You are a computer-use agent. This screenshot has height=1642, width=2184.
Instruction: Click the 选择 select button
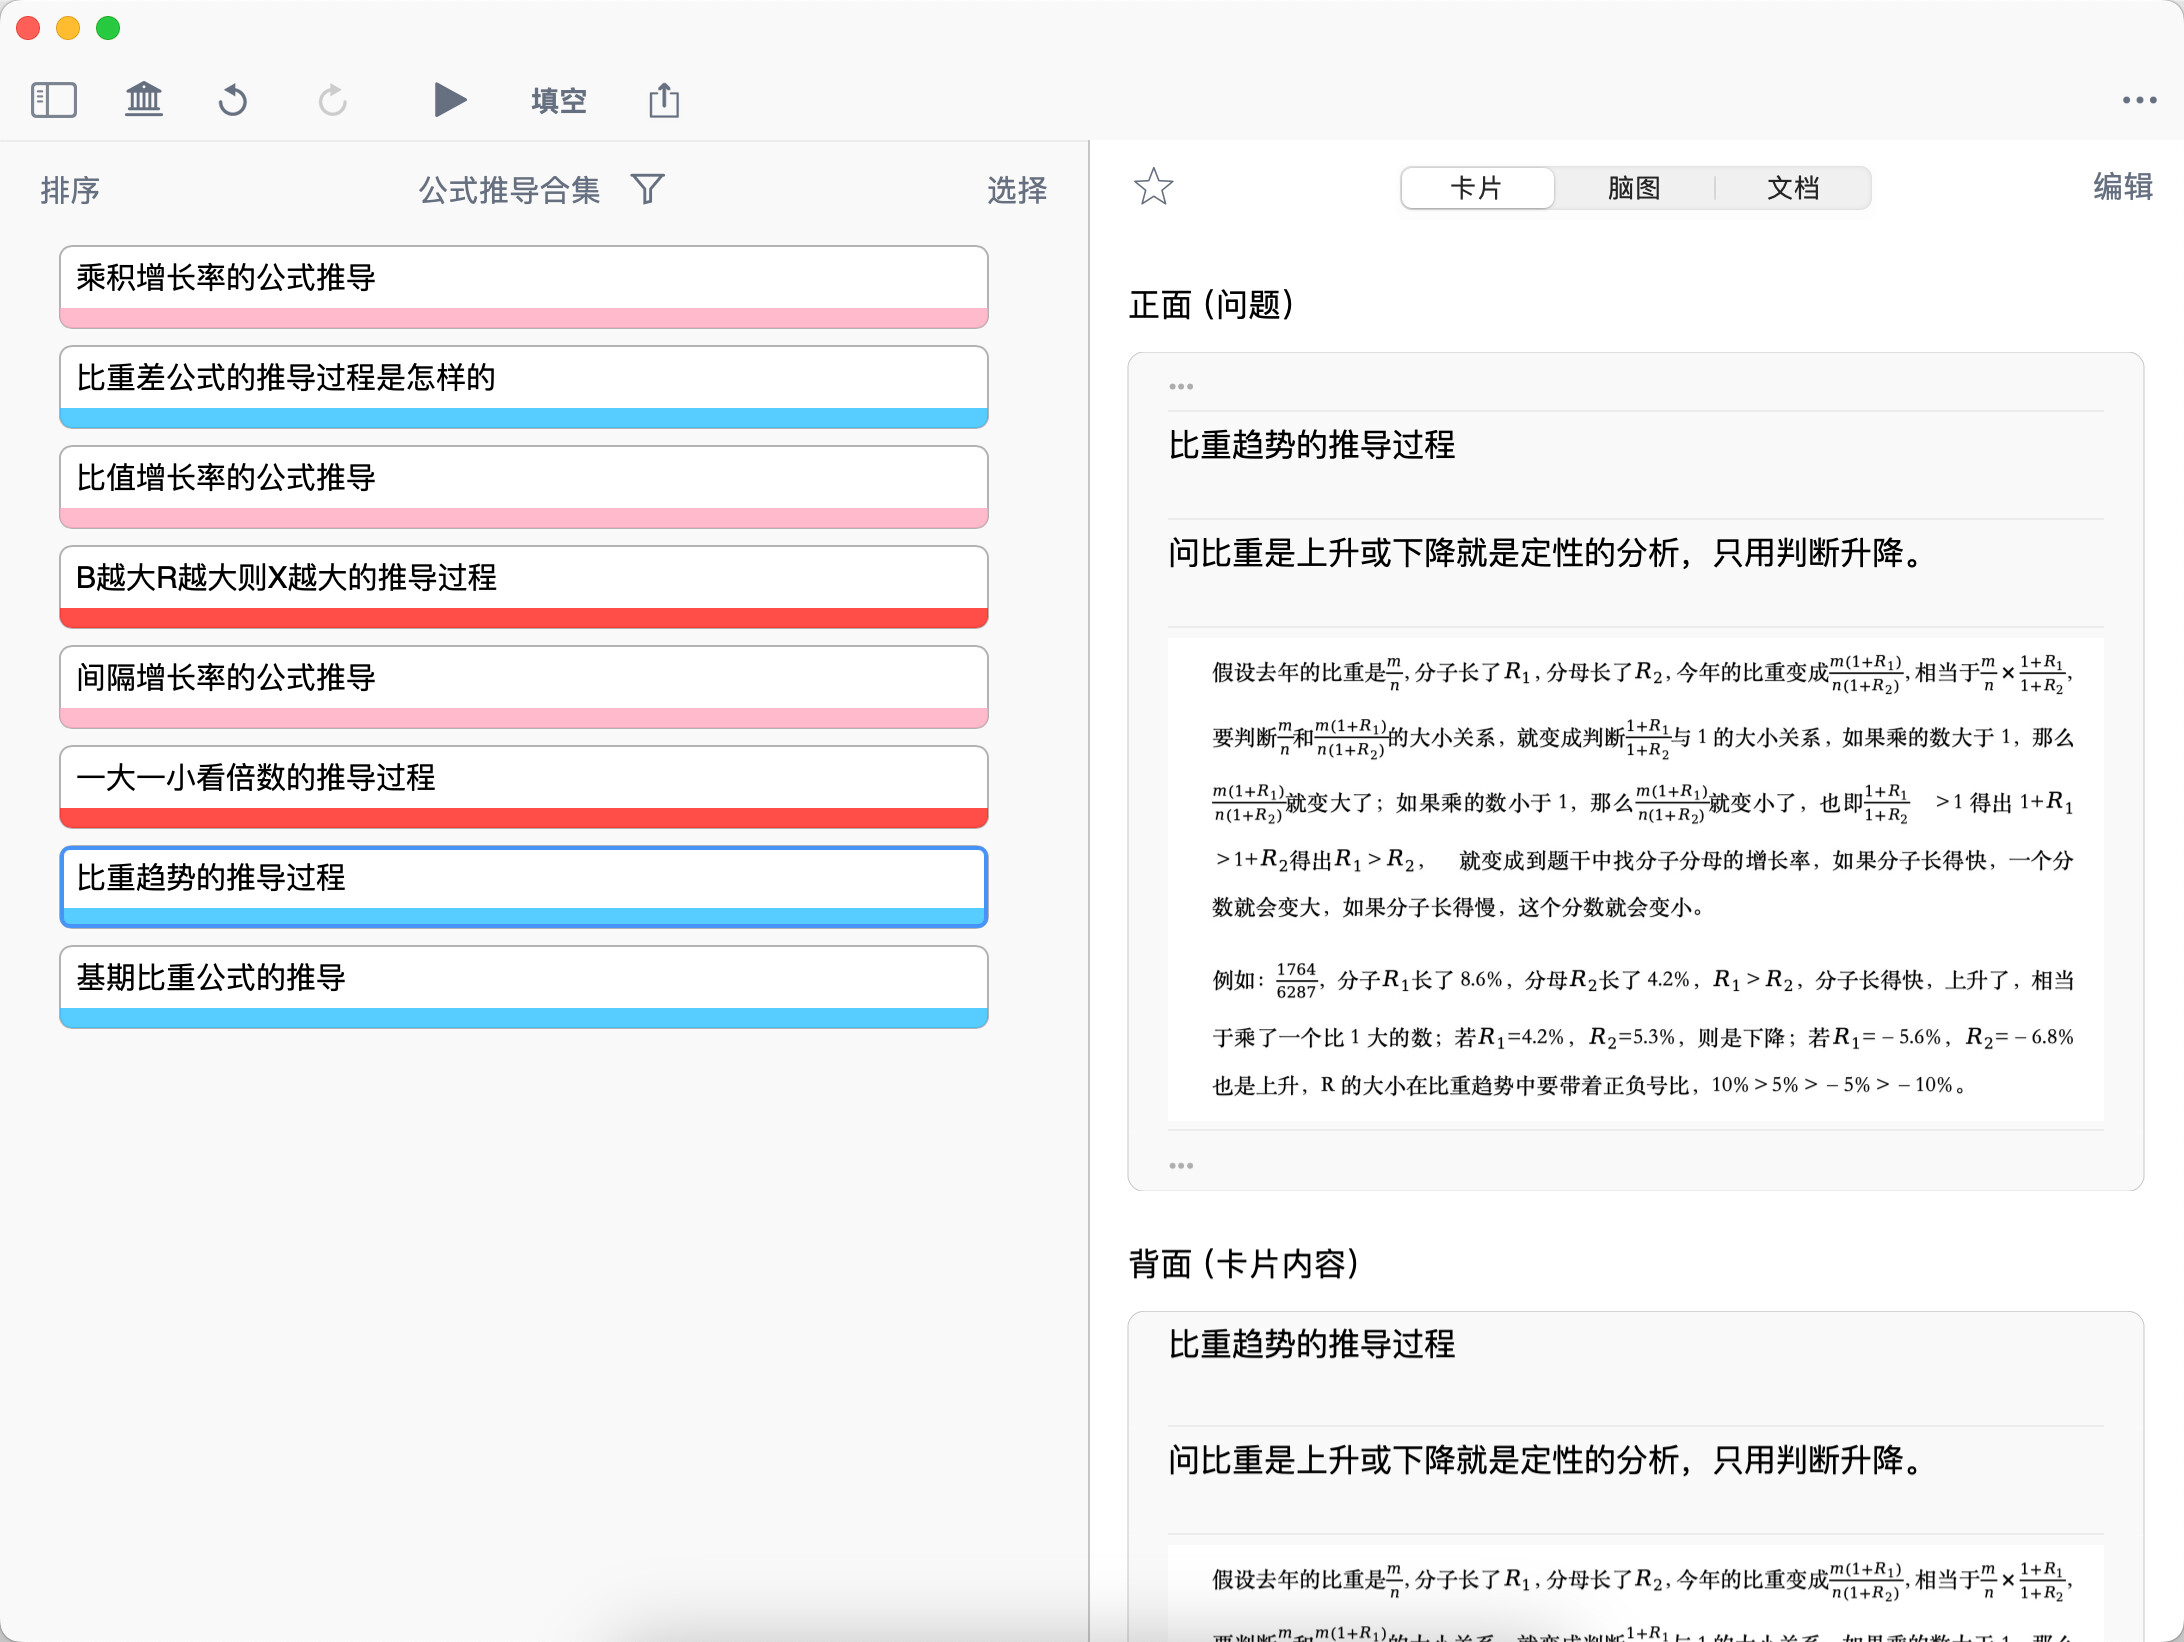[1017, 189]
